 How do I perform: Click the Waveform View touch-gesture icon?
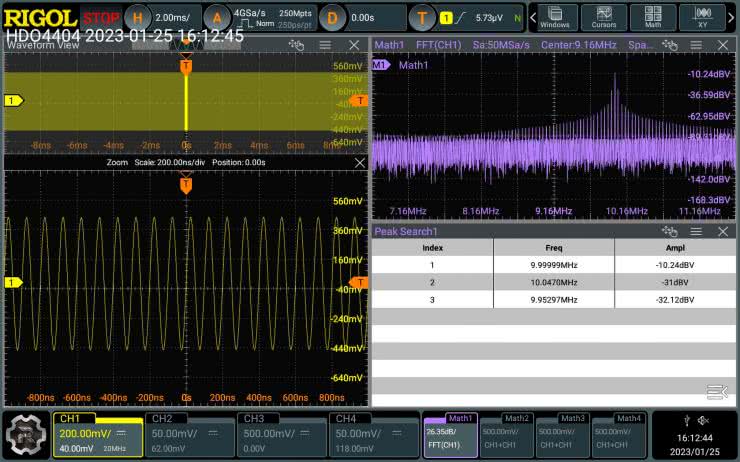tap(295, 45)
